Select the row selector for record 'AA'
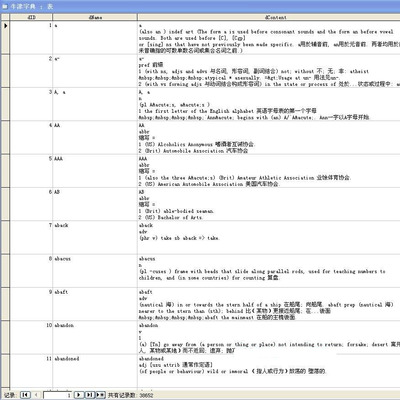The width and height of the screenshot is (400, 400). 5,138
